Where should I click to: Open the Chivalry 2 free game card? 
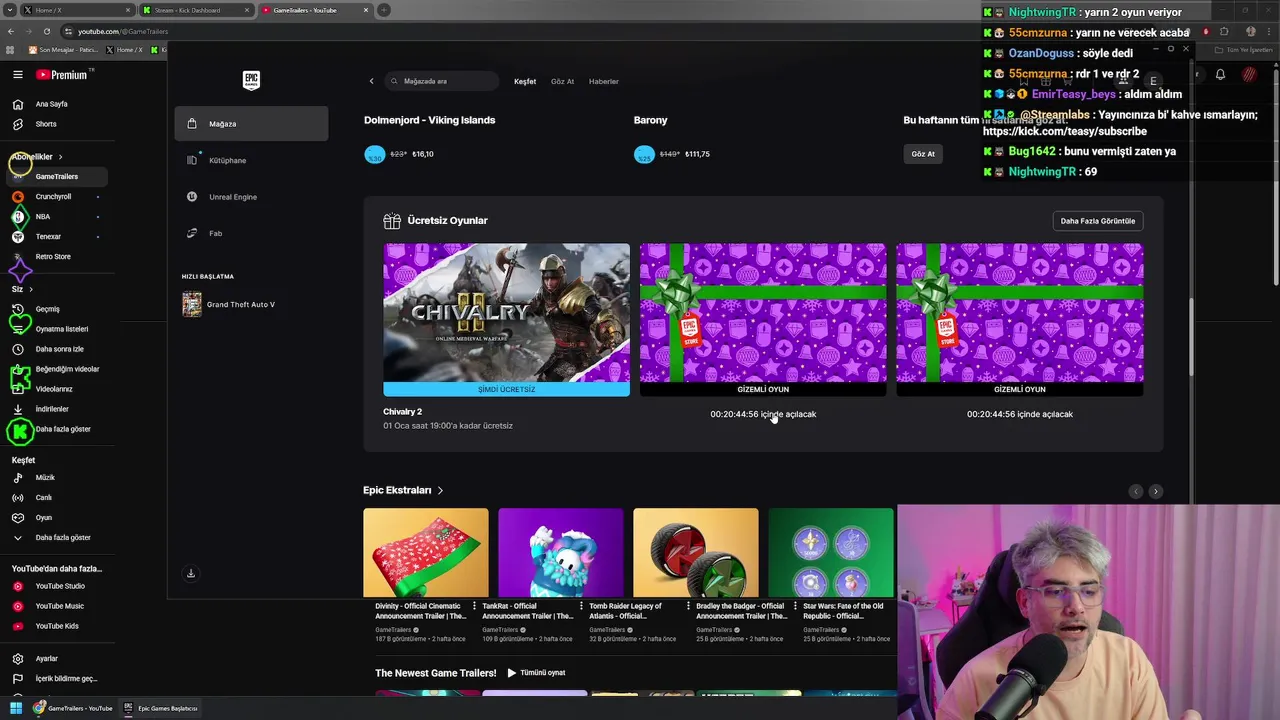coord(506,320)
